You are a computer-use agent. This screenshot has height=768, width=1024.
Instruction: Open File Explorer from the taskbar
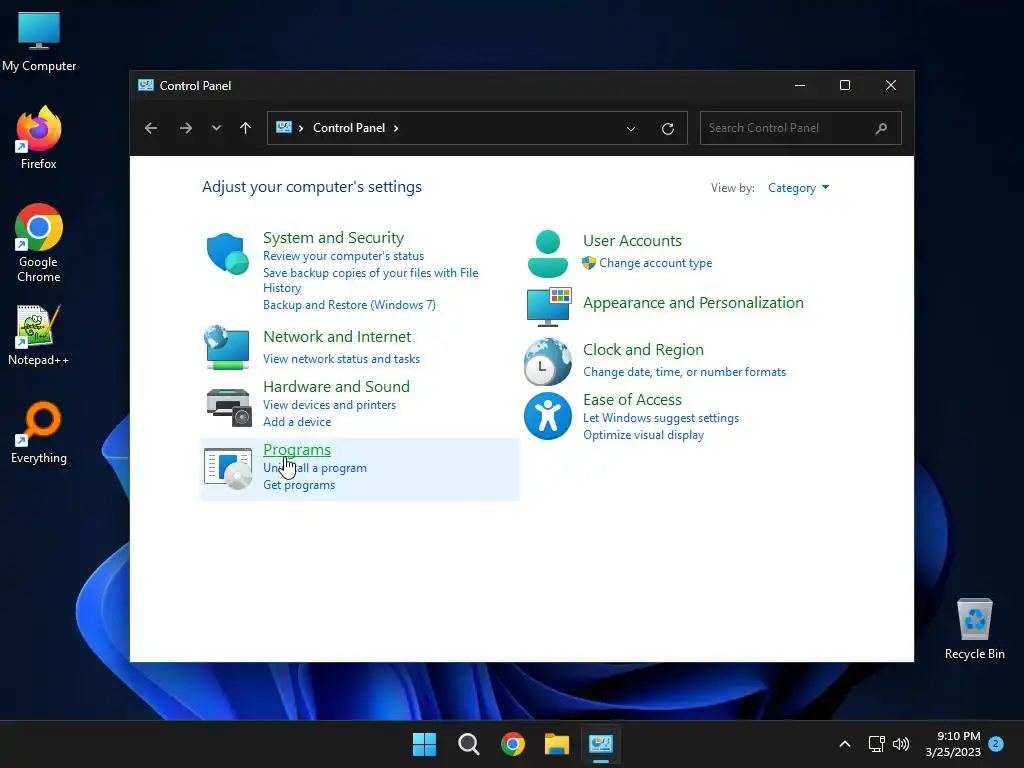pos(557,744)
